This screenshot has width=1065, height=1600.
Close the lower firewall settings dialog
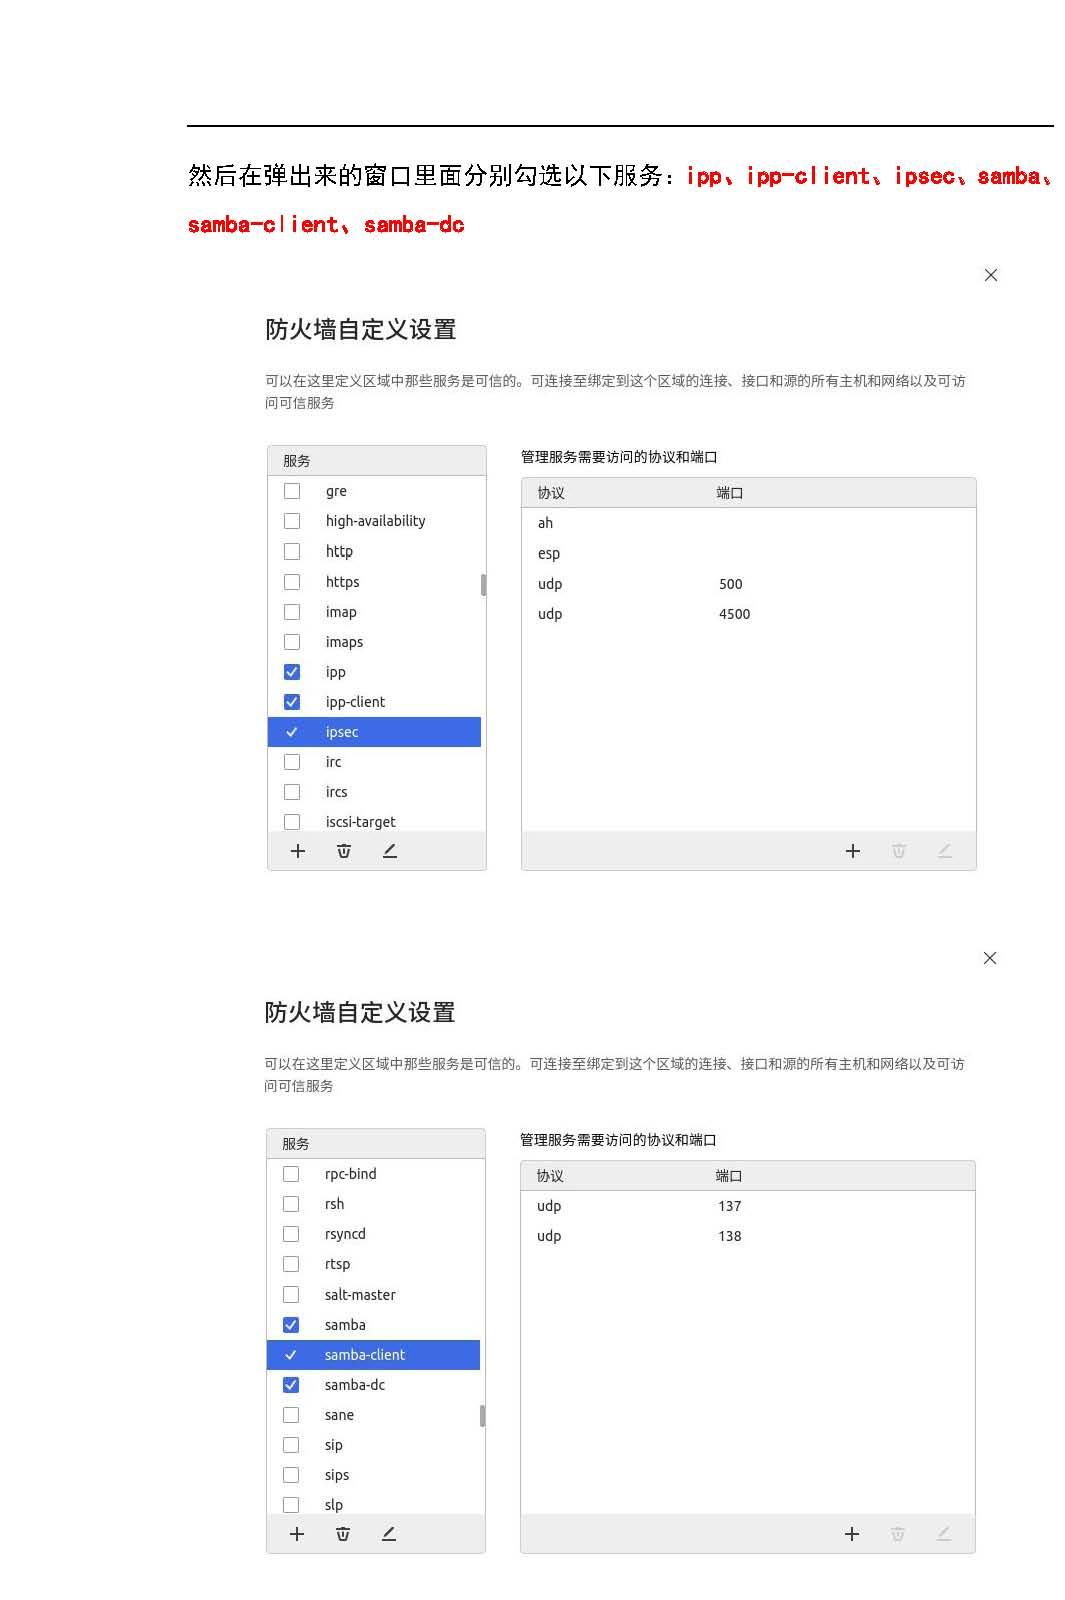pyautogui.click(x=990, y=958)
